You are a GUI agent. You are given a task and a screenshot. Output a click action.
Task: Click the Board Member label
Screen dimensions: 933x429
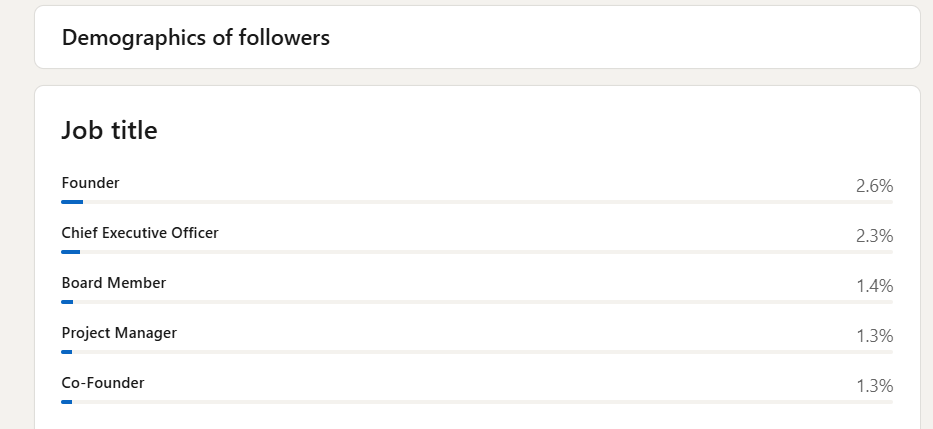tap(113, 283)
